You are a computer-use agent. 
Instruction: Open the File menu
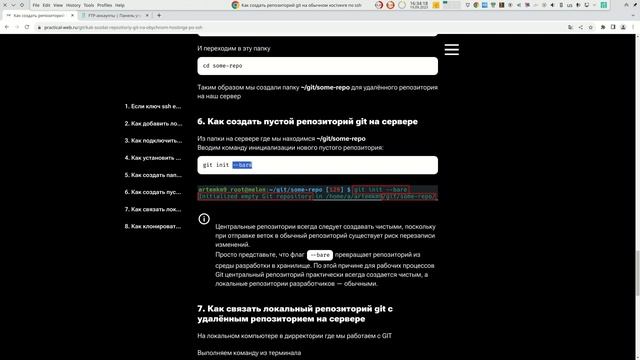coord(36,5)
